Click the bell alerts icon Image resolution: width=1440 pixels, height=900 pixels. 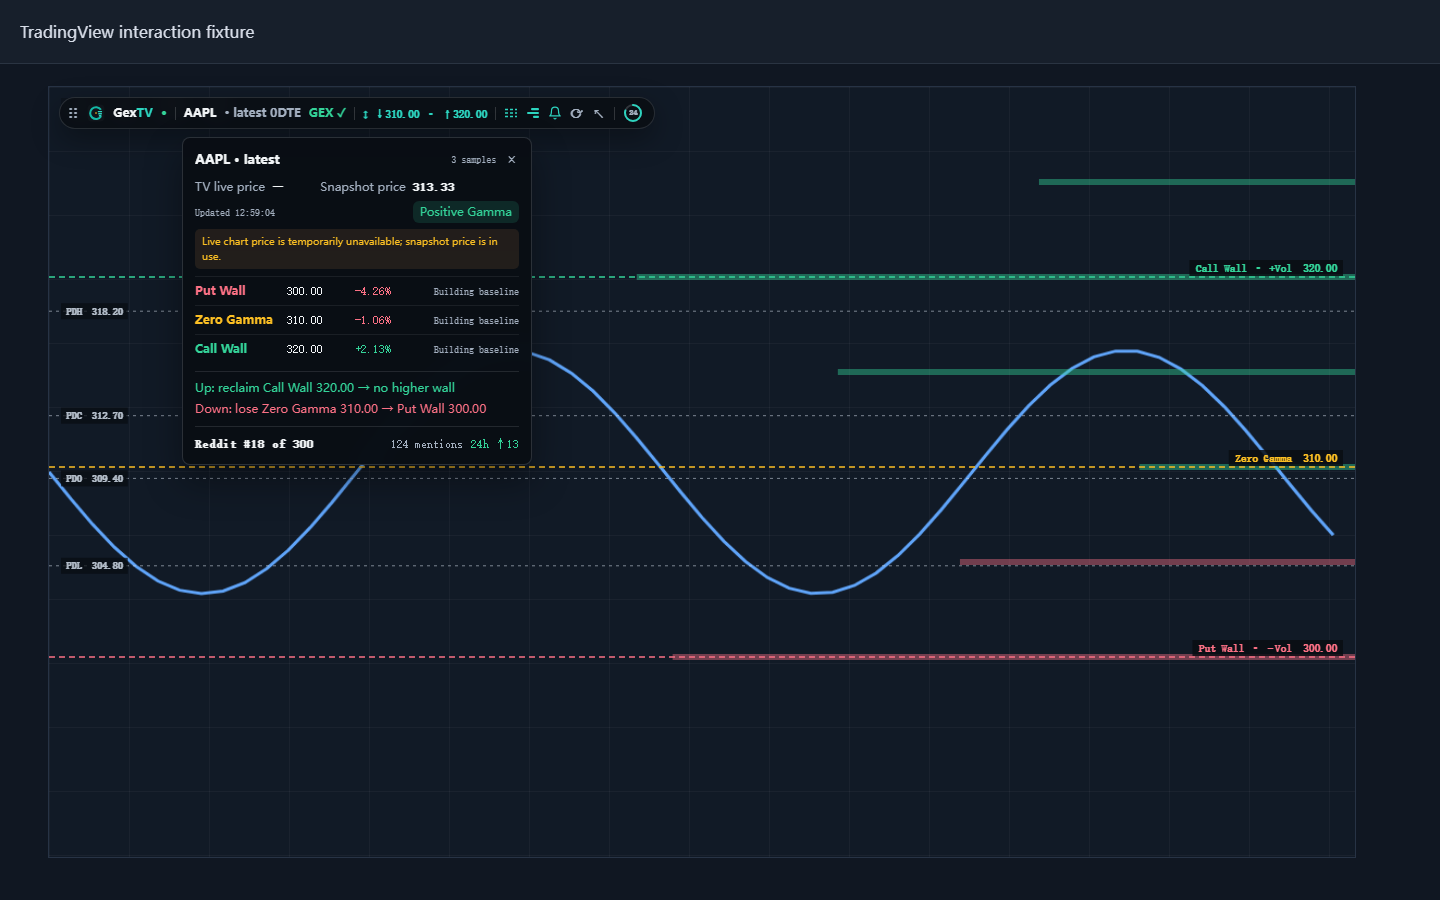(x=555, y=113)
